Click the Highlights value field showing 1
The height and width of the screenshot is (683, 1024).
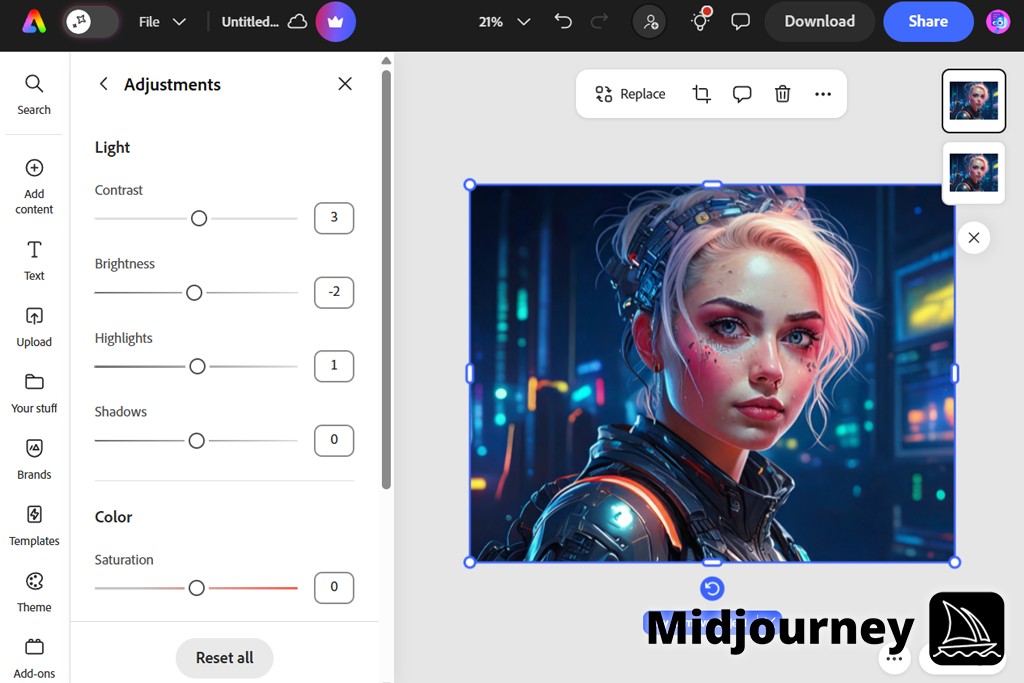click(334, 366)
